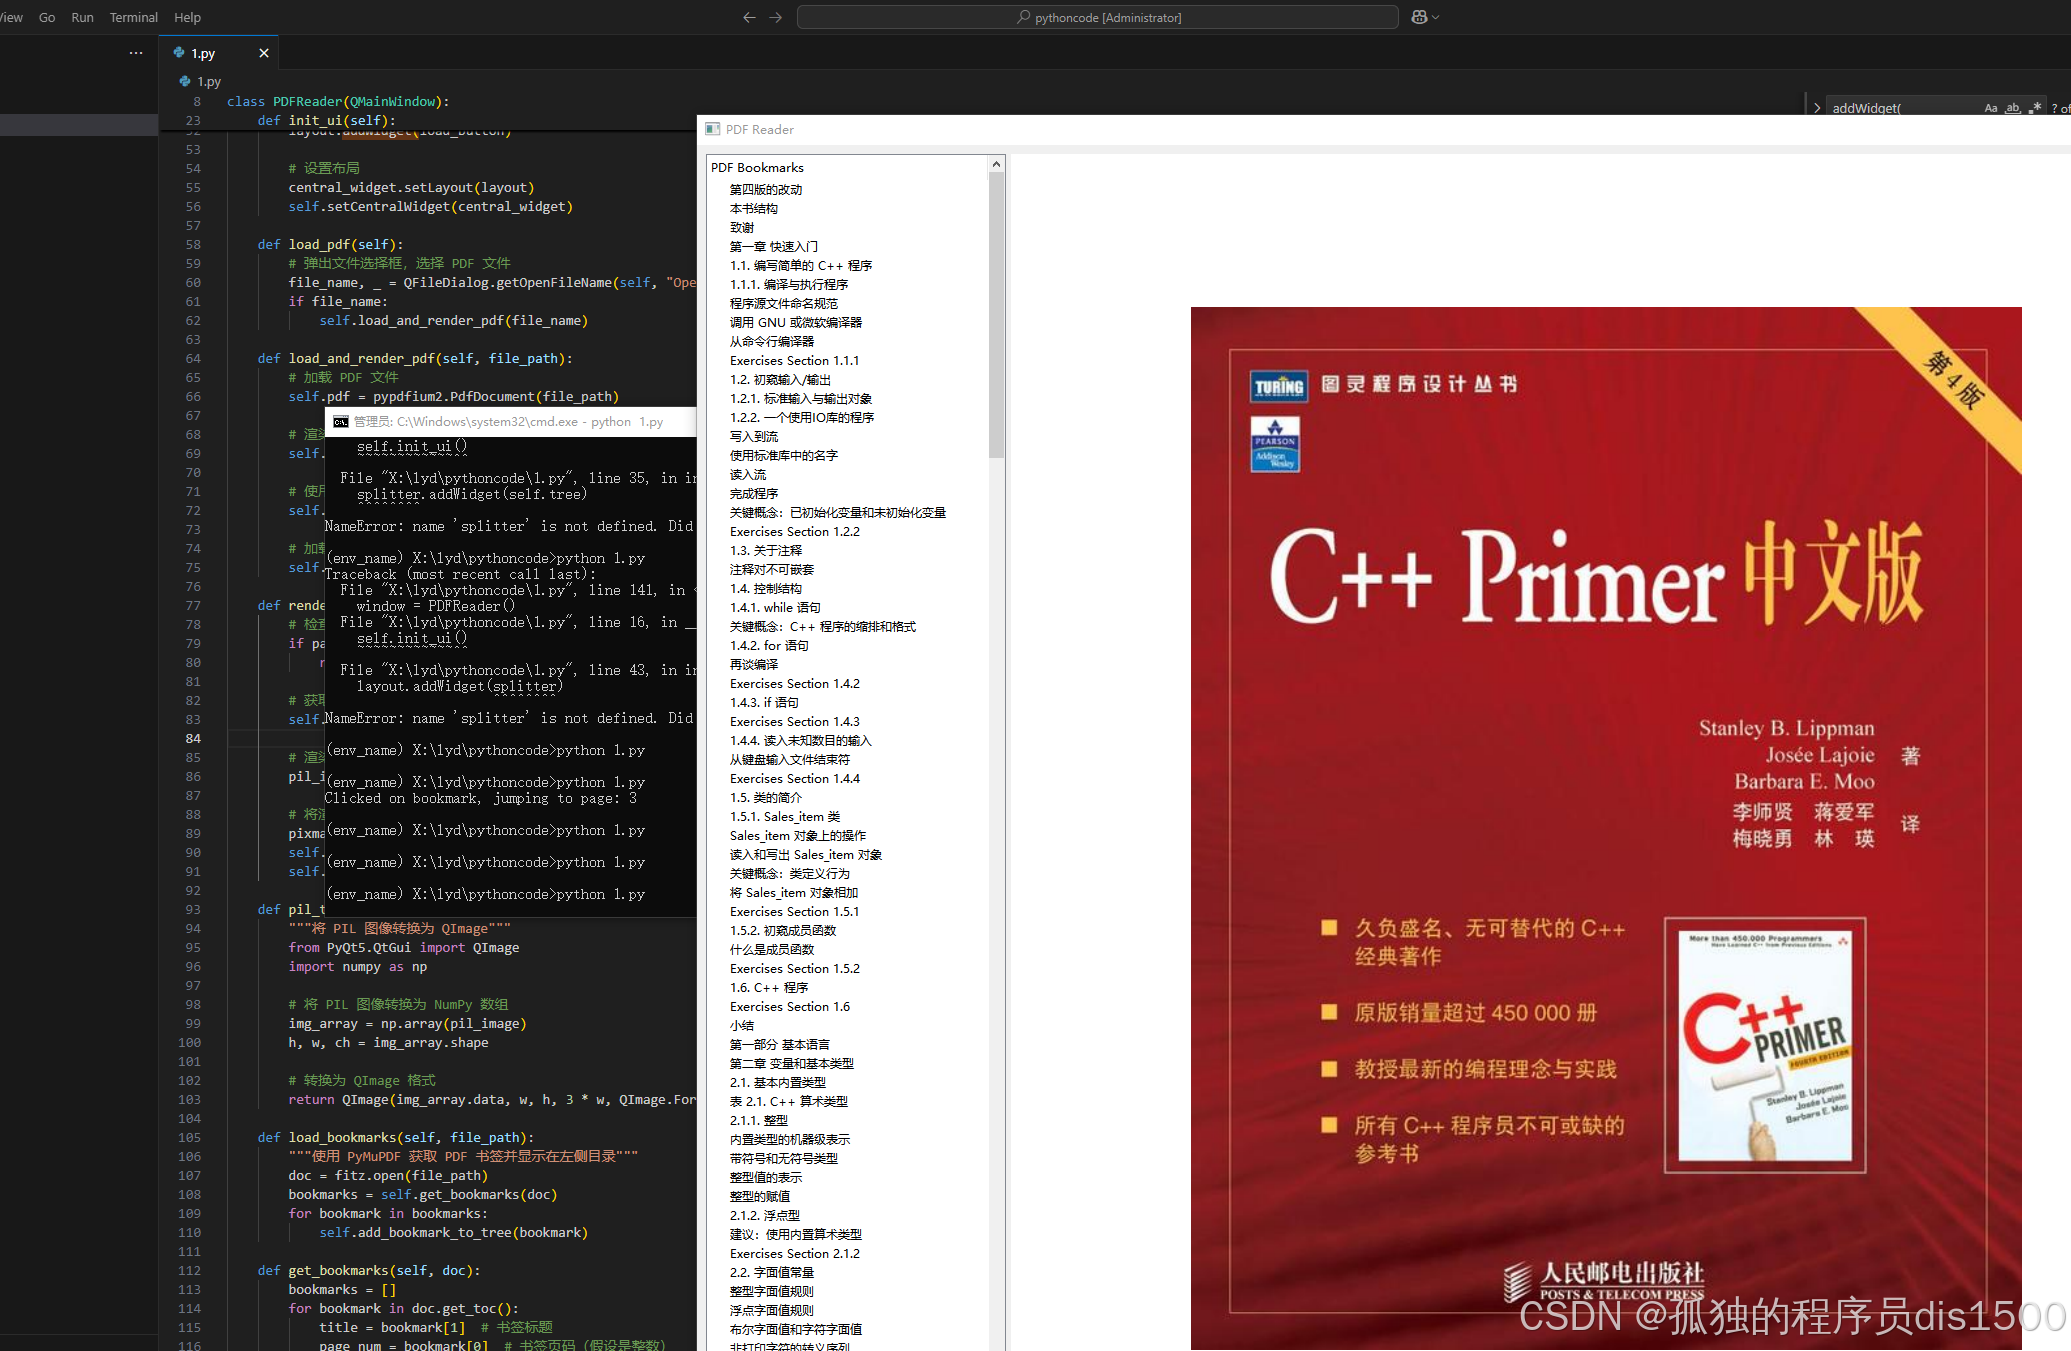Screen dimensions: 2071x1351
Task: Enable match case in the find widget
Action: coord(1990,107)
